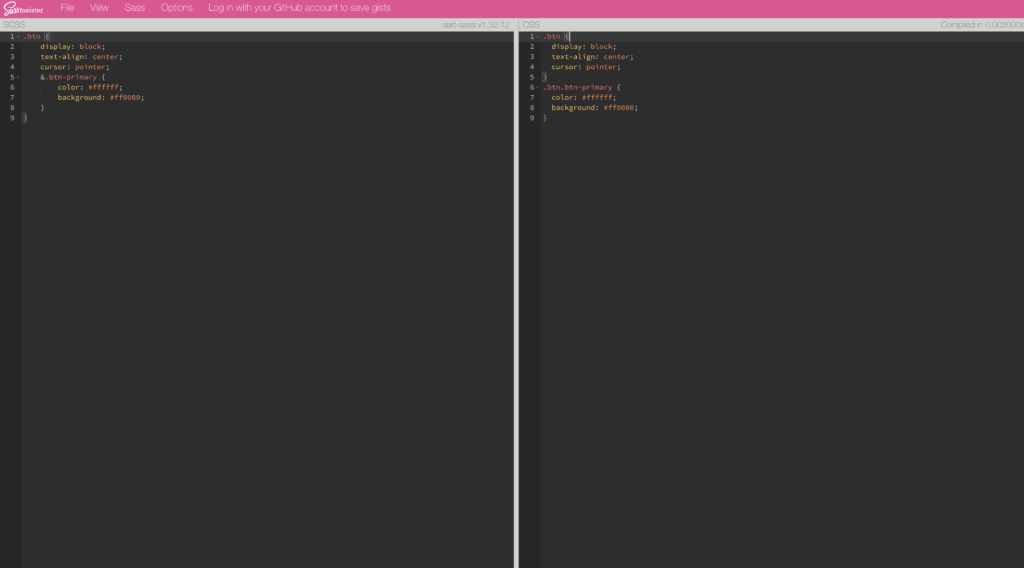Fold the &.btn-primary block on SCSS line 5
Viewport: 1024px width, 568px height.
(18, 77)
